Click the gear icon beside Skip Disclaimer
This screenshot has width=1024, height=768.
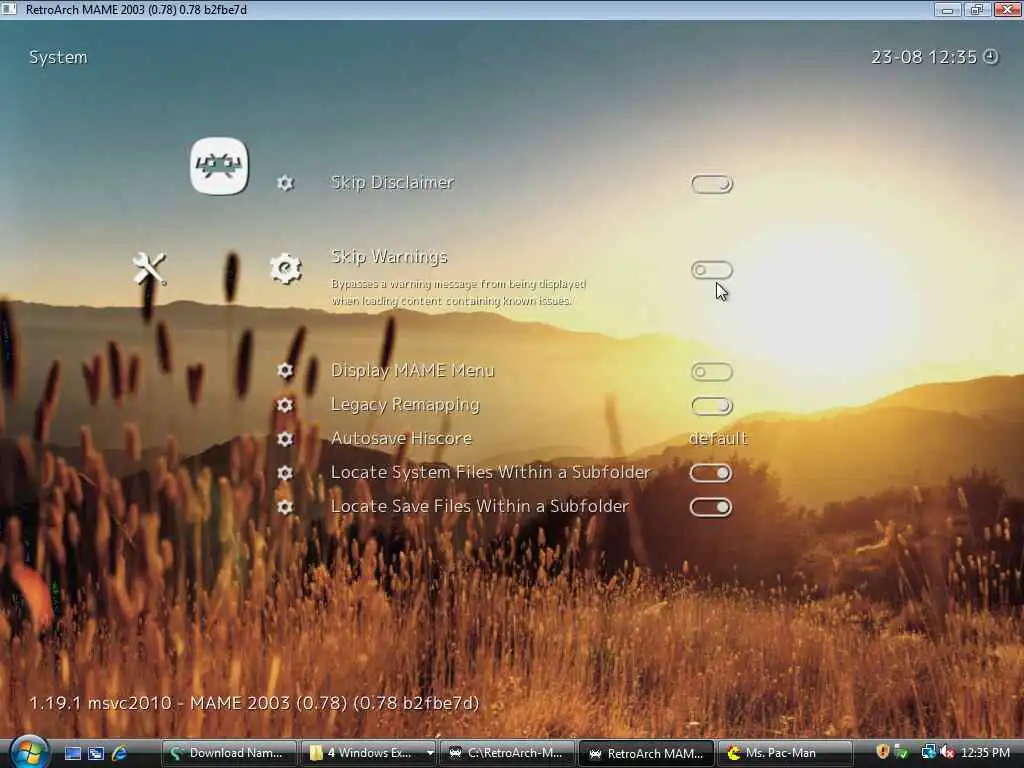[285, 183]
